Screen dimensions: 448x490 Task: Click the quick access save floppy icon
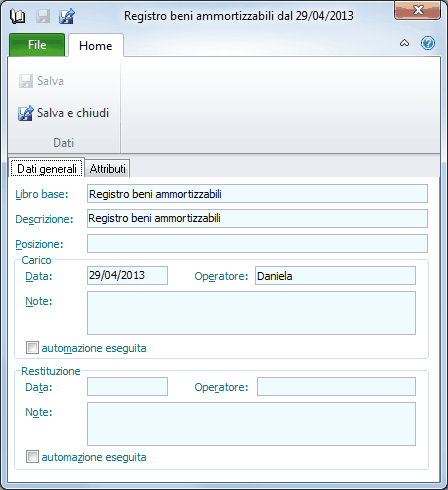43,16
